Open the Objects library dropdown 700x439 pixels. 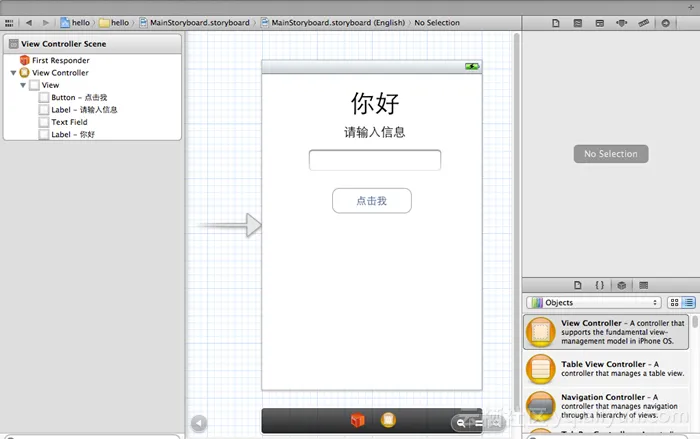(594, 302)
